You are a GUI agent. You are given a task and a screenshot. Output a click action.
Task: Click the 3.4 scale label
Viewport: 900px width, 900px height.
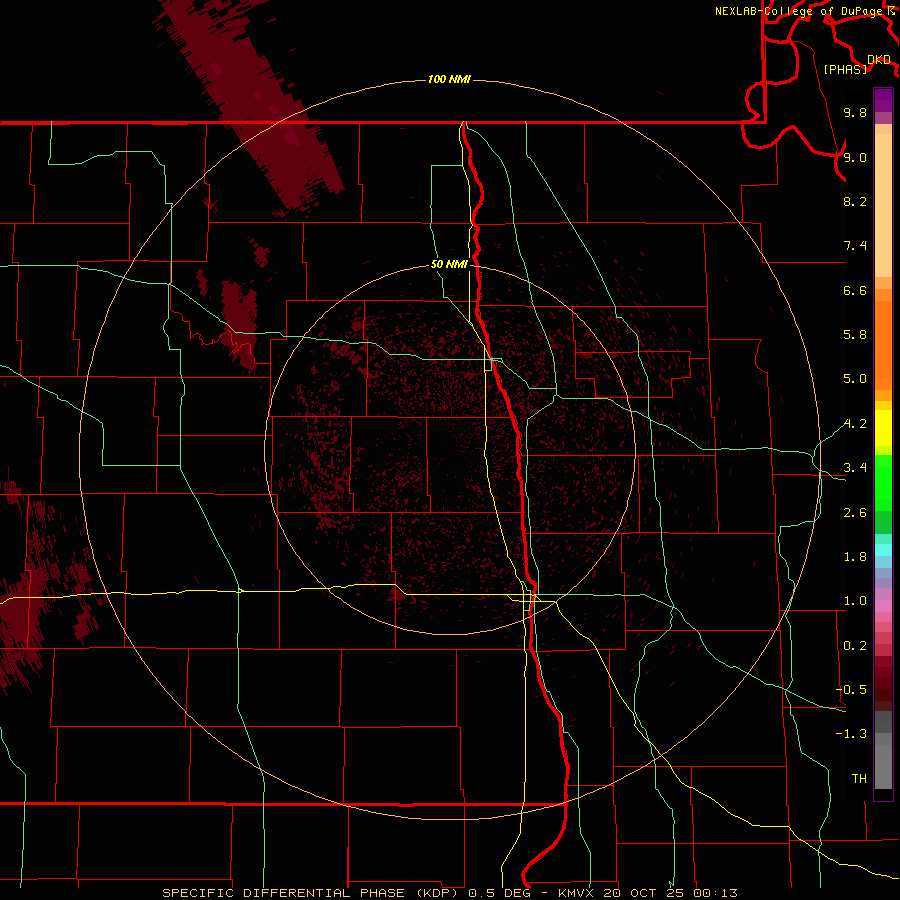pos(855,468)
